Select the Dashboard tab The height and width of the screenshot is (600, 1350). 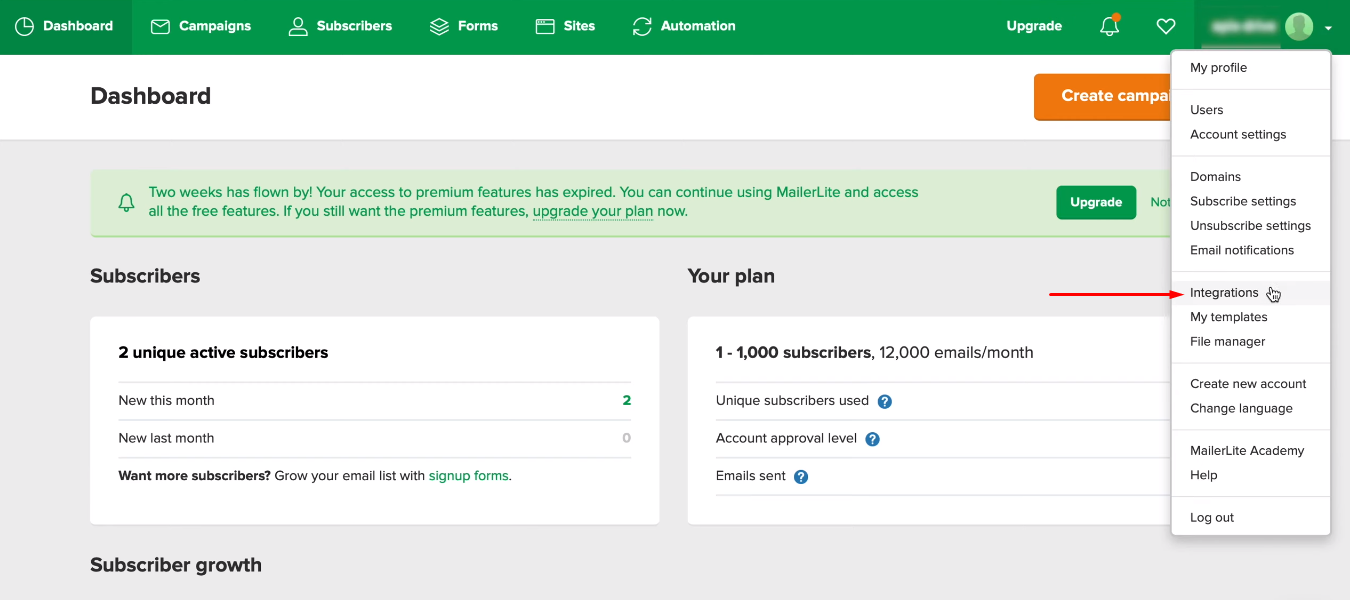click(x=65, y=27)
